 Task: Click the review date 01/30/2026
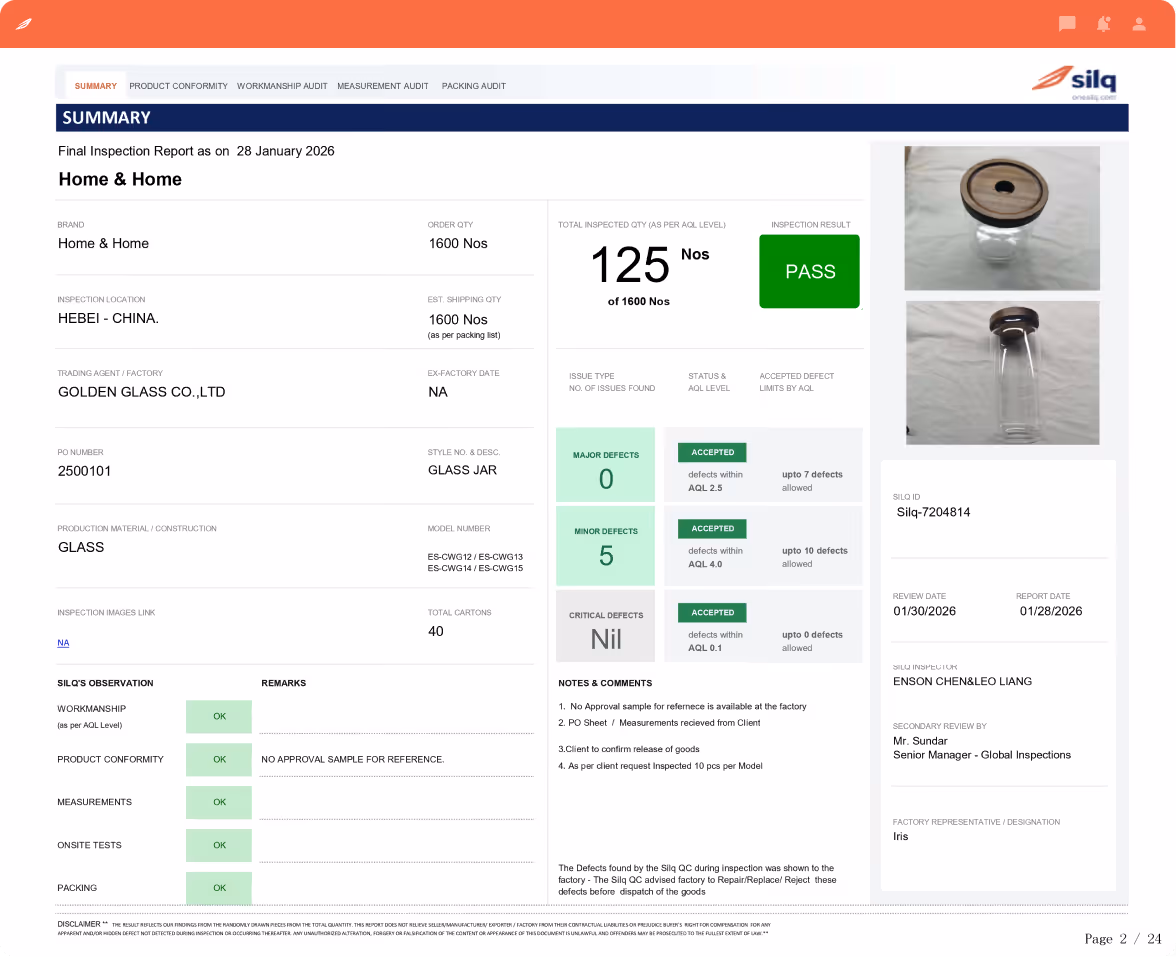coord(924,611)
